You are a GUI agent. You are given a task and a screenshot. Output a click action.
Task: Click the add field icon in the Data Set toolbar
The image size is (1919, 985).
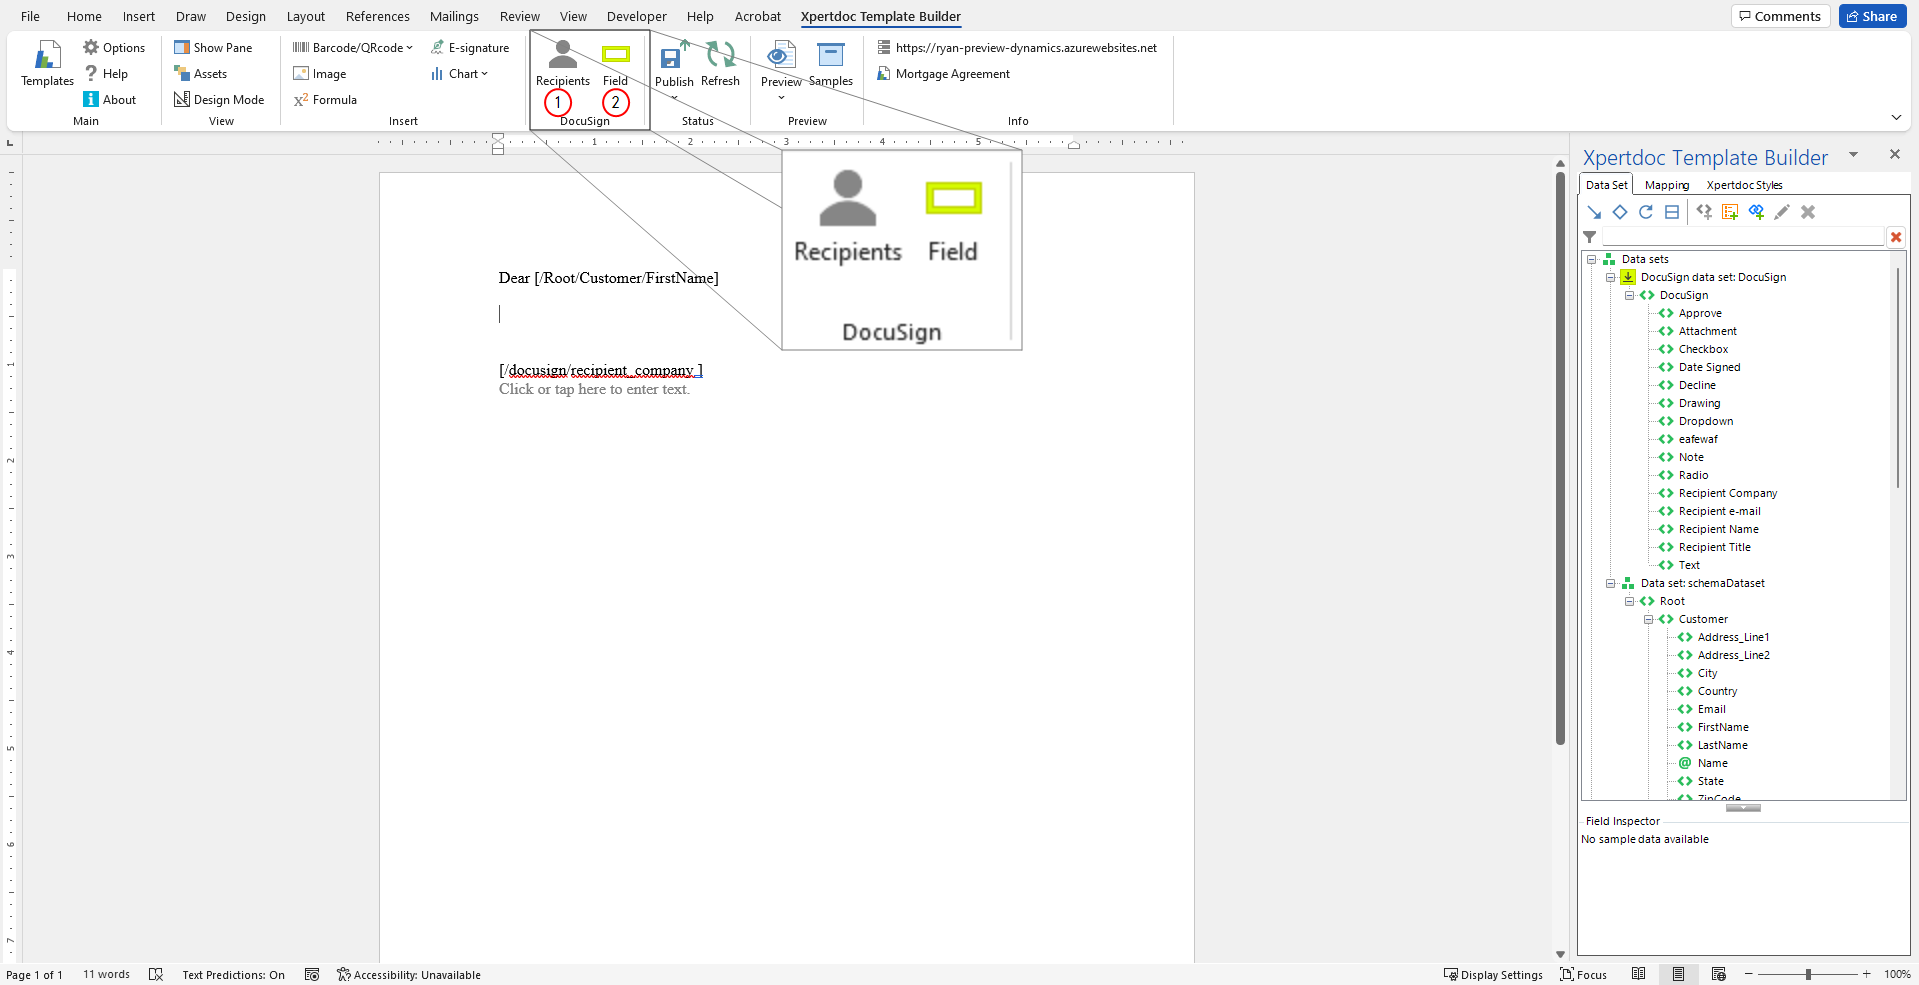point(1704,212)
